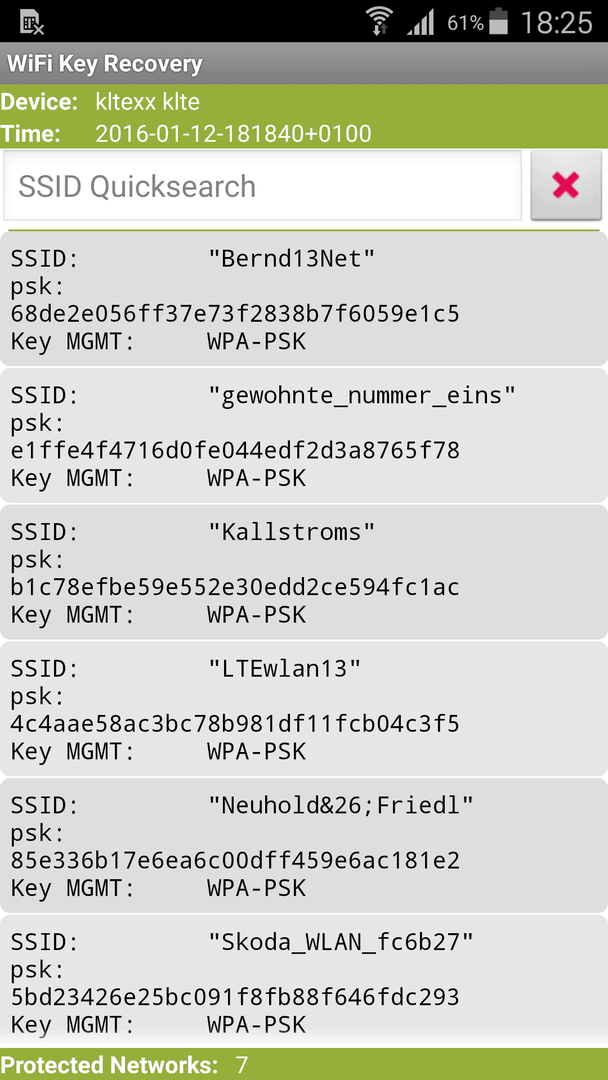Select the LTEwlan13 network entry
This screenshot has width=608, height=1080.
coord(304,708)
